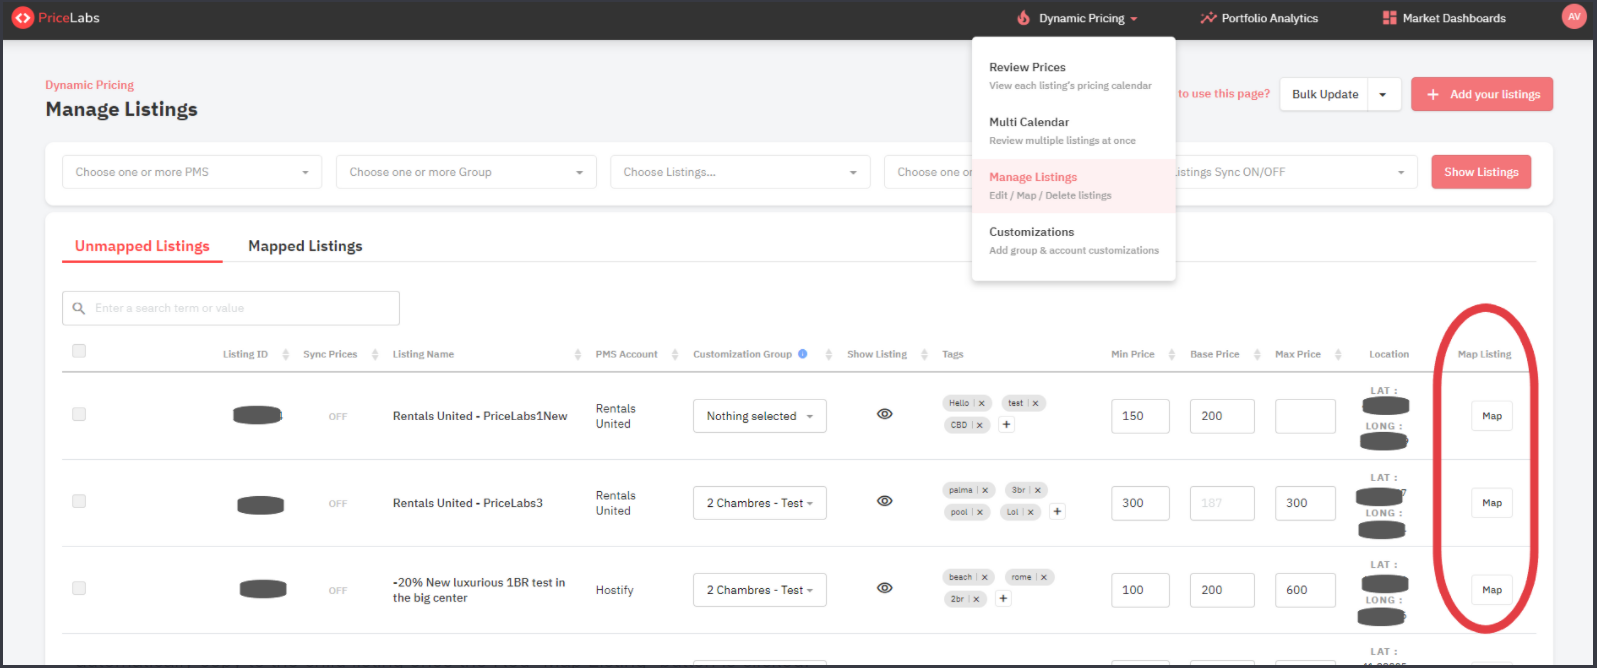
Task: Sort the table by PMS Account
Action: [x=675, y=354]
